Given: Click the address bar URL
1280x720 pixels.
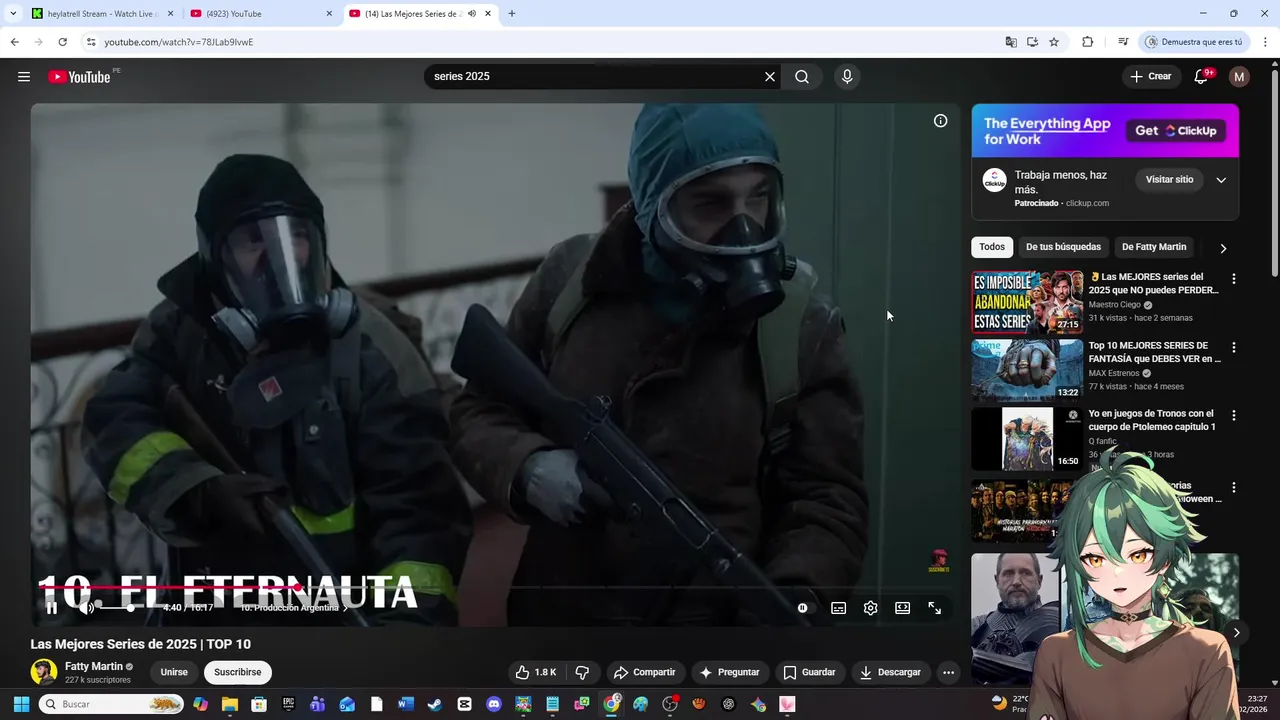Looking at the screenshot, I should click(179, 42).
